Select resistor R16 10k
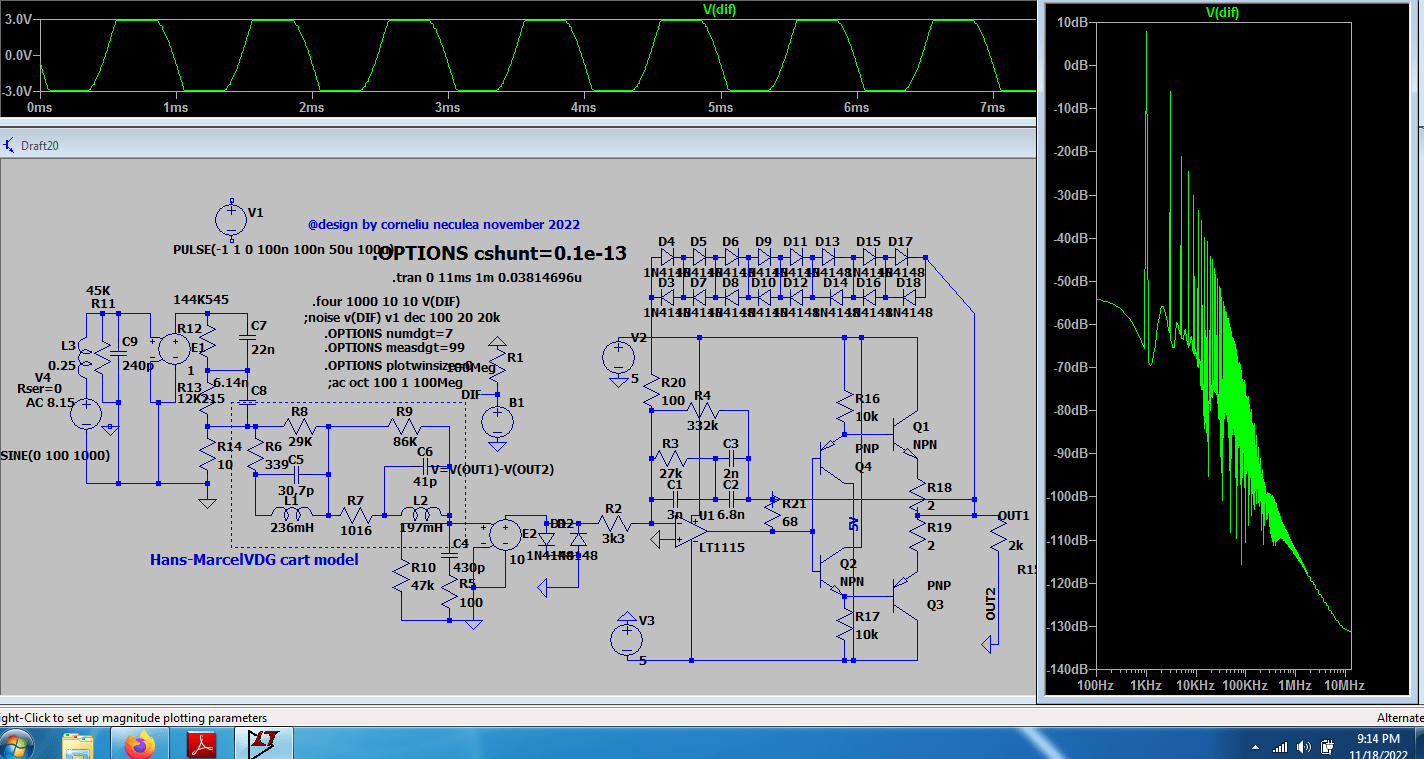1424x759 pixels. click(x=845, y=407)
